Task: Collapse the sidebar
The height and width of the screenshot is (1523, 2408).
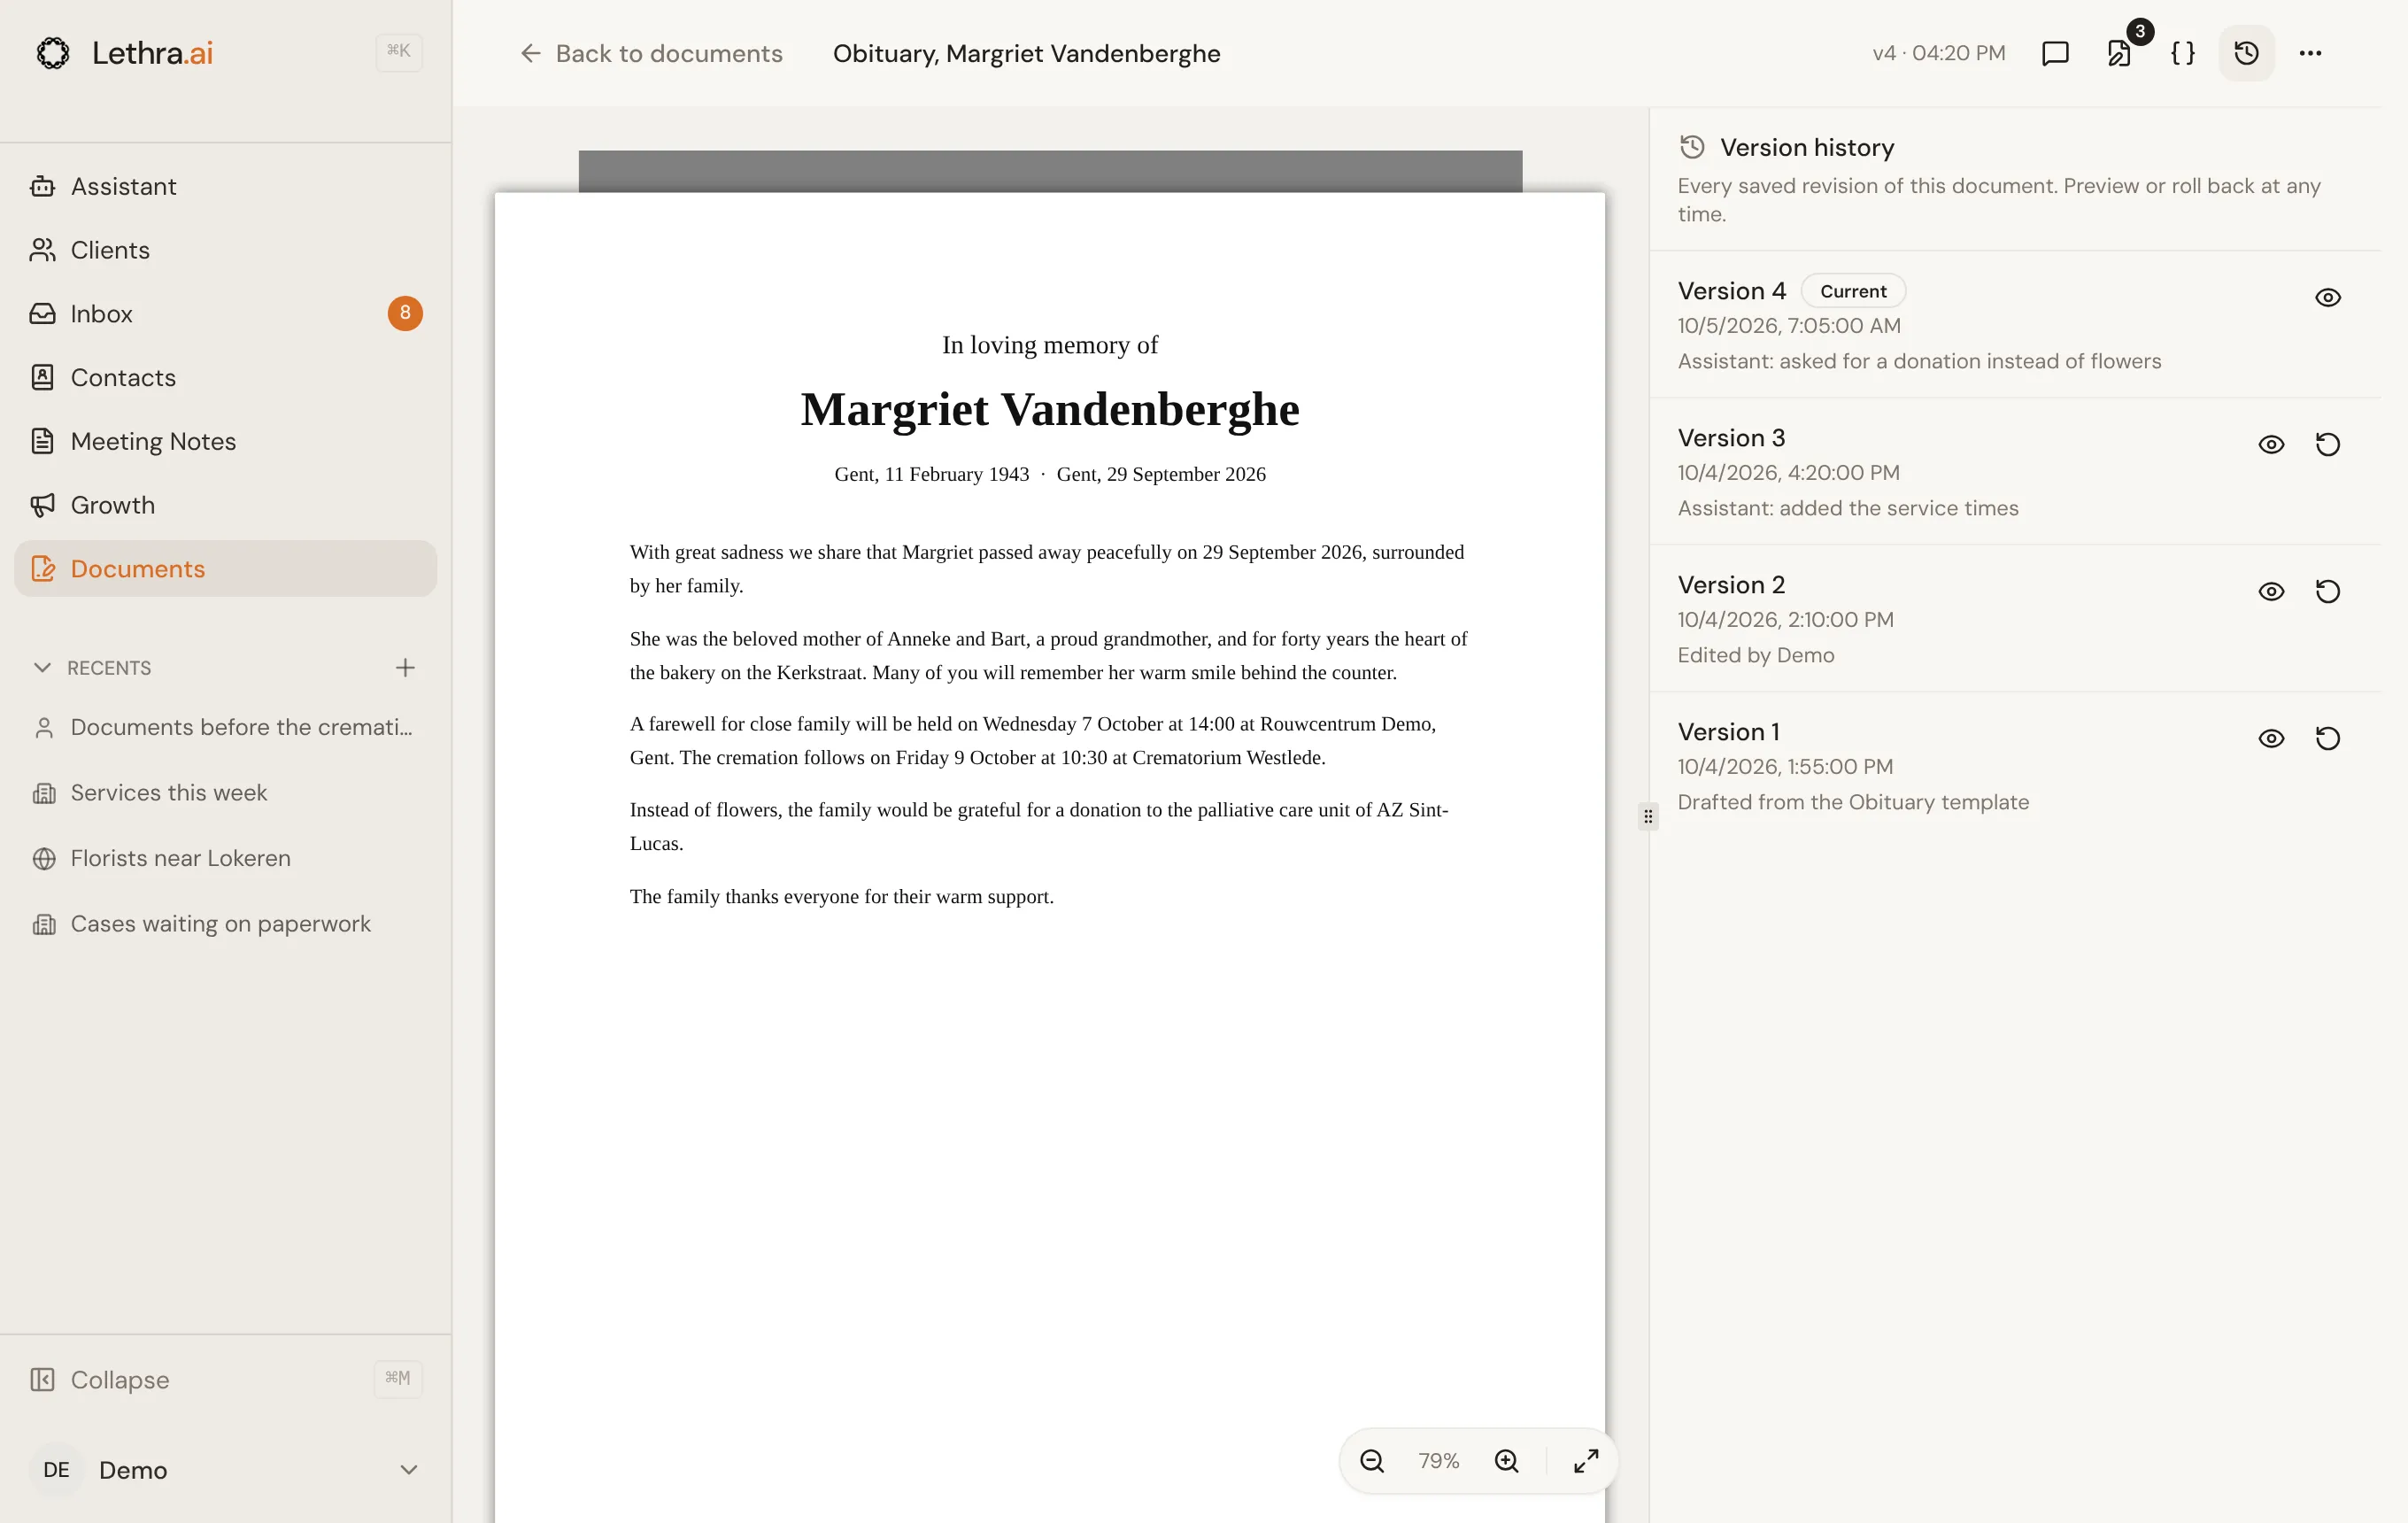Action: click(225, 1380)
